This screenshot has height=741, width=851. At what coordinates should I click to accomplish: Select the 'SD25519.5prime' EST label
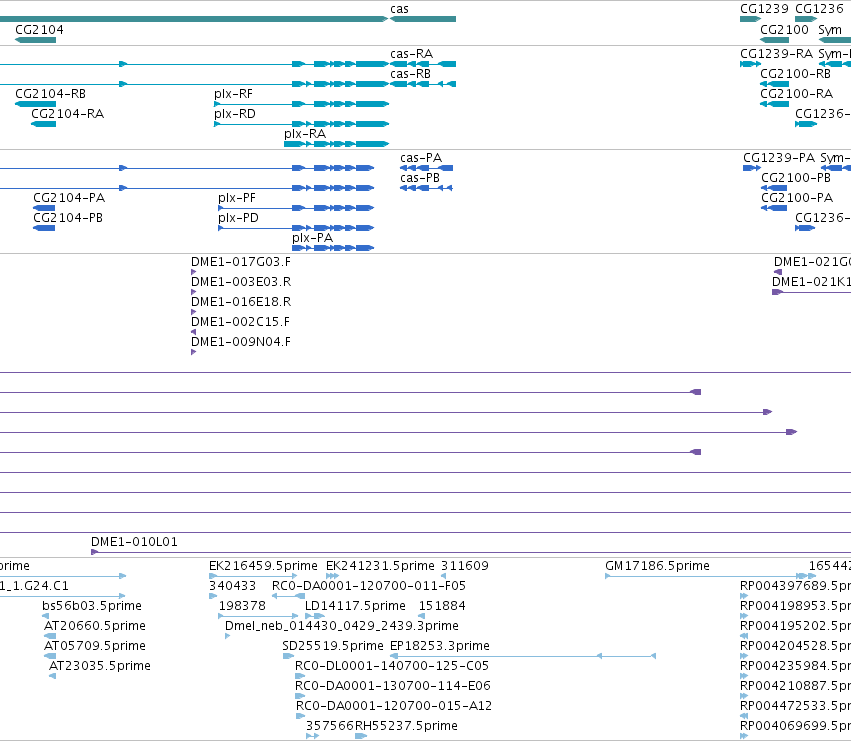coord(333,646)
